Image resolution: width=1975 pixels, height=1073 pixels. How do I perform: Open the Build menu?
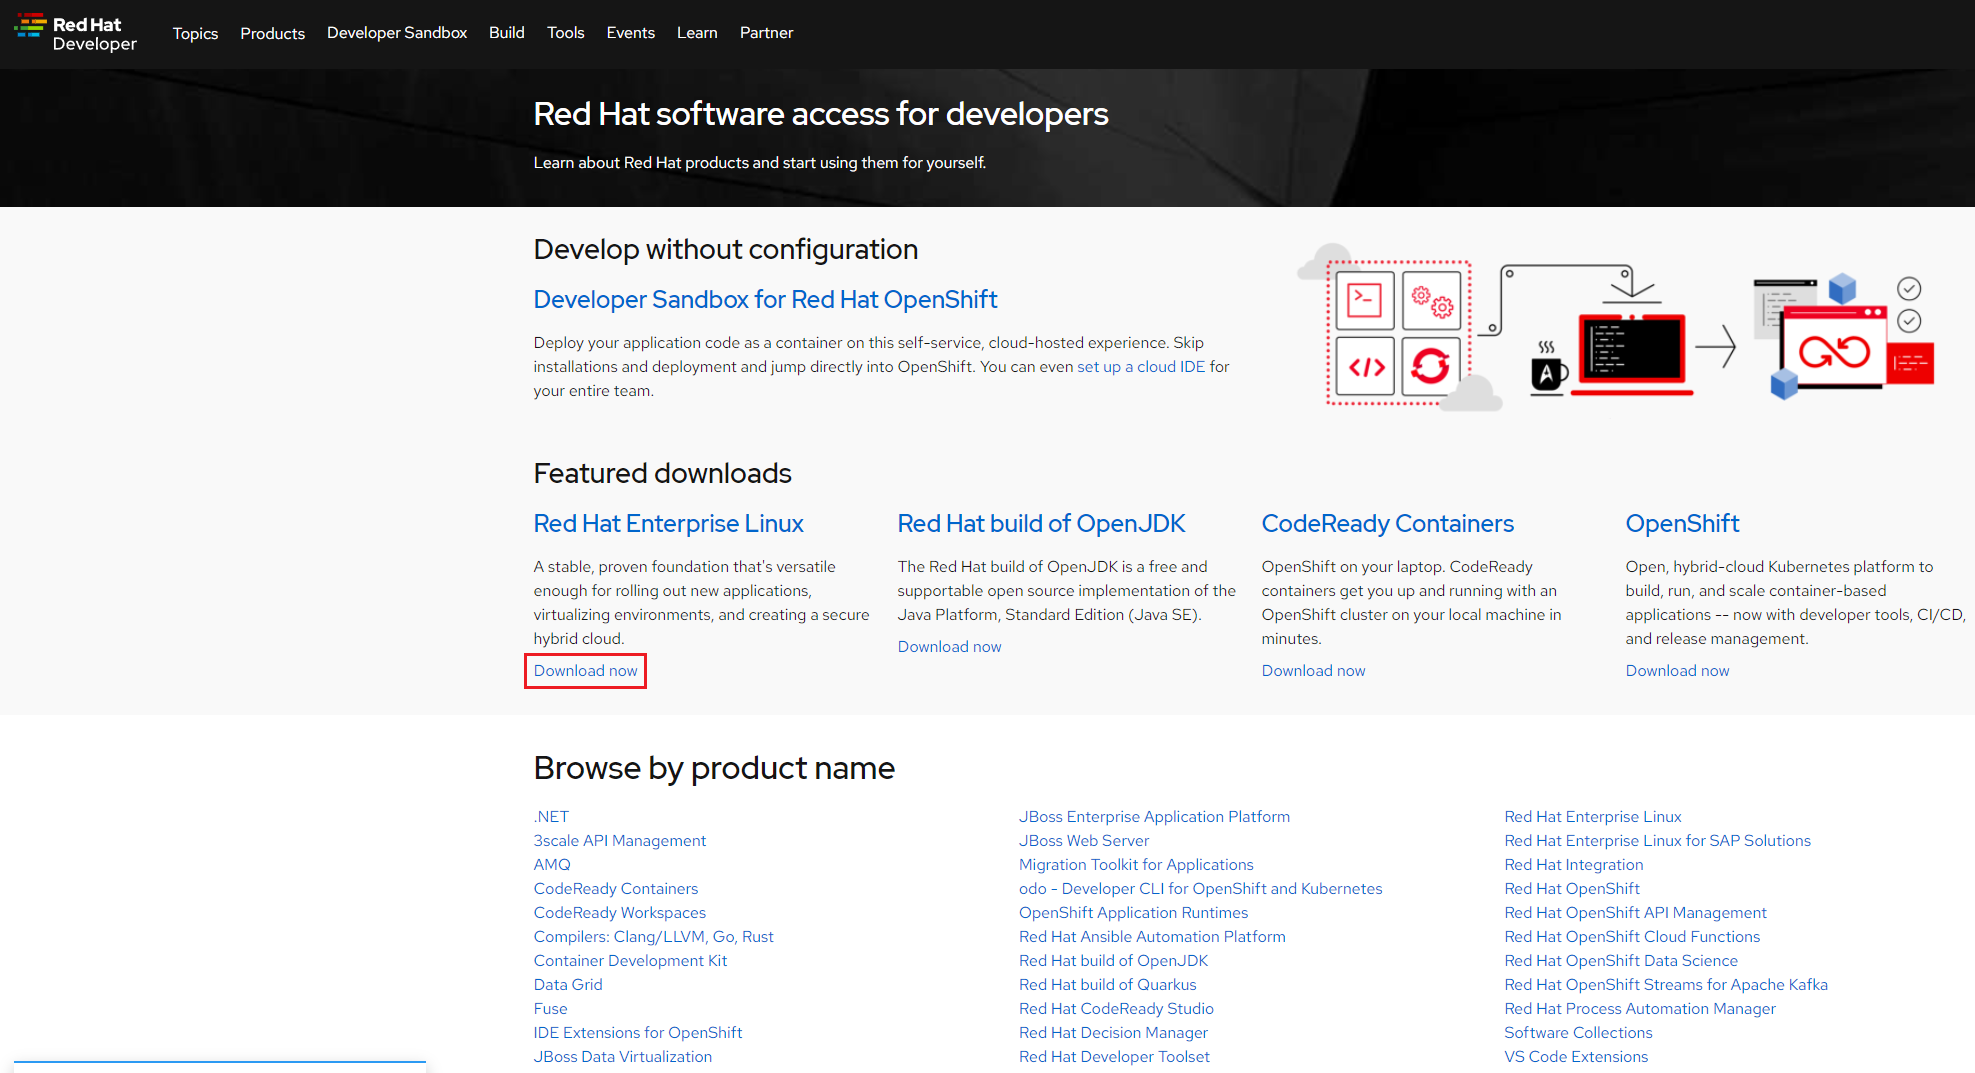click(x=506, y=33)
